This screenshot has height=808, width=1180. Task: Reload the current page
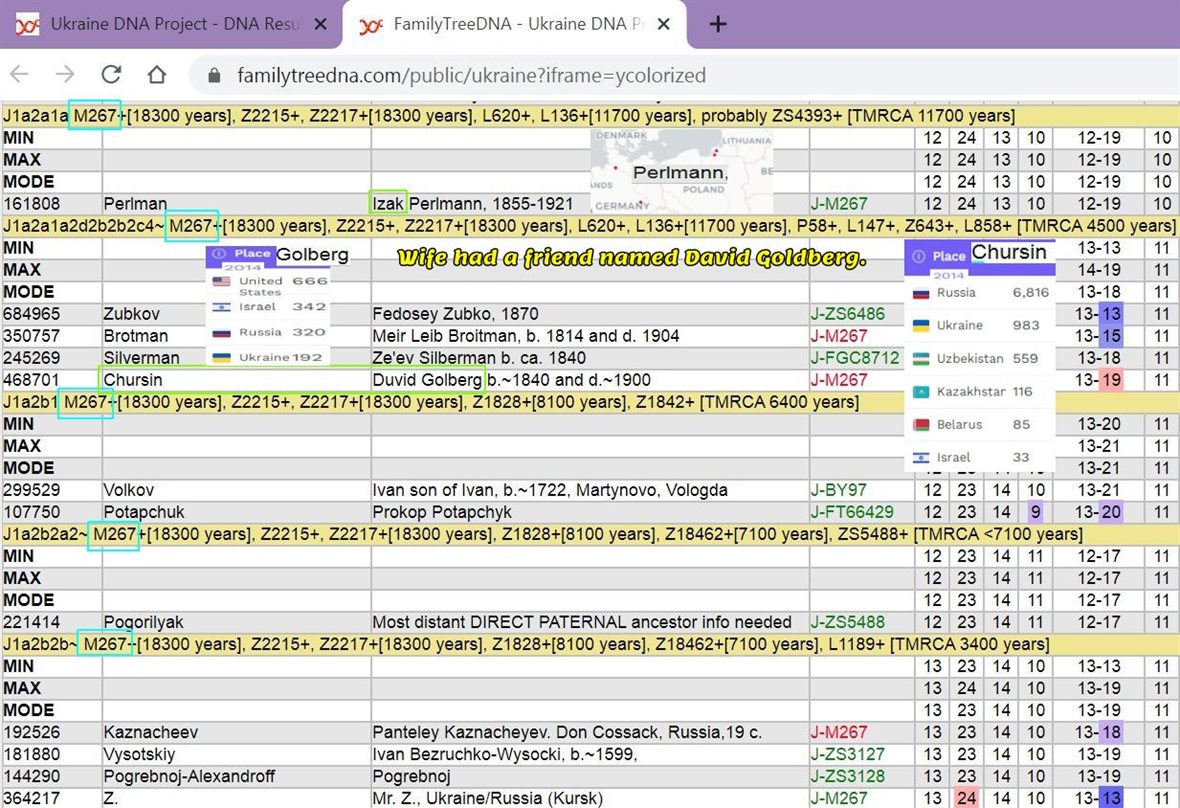point(111,75)
